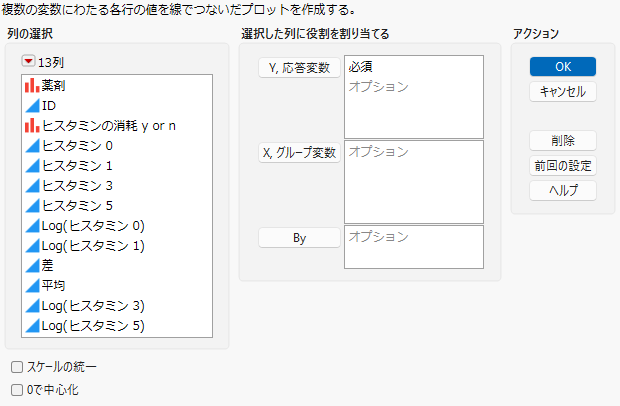Recall settings with 前回の設定 button
This screenshot has width=620, height=406.
pyautogui.click(x=563, y=166)
